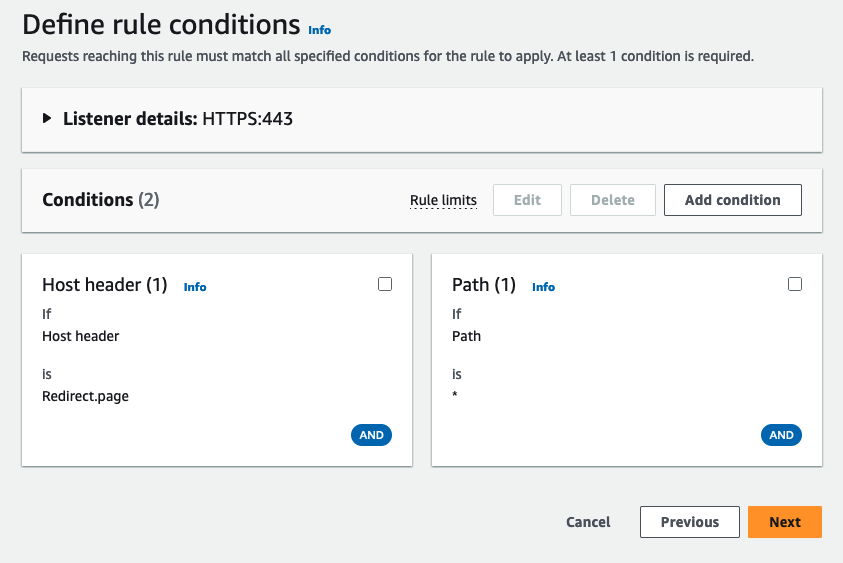Click the Conditions (2) section heading
Image resolution: width=843 pixels, height=563 pixels.
point(100,200)
